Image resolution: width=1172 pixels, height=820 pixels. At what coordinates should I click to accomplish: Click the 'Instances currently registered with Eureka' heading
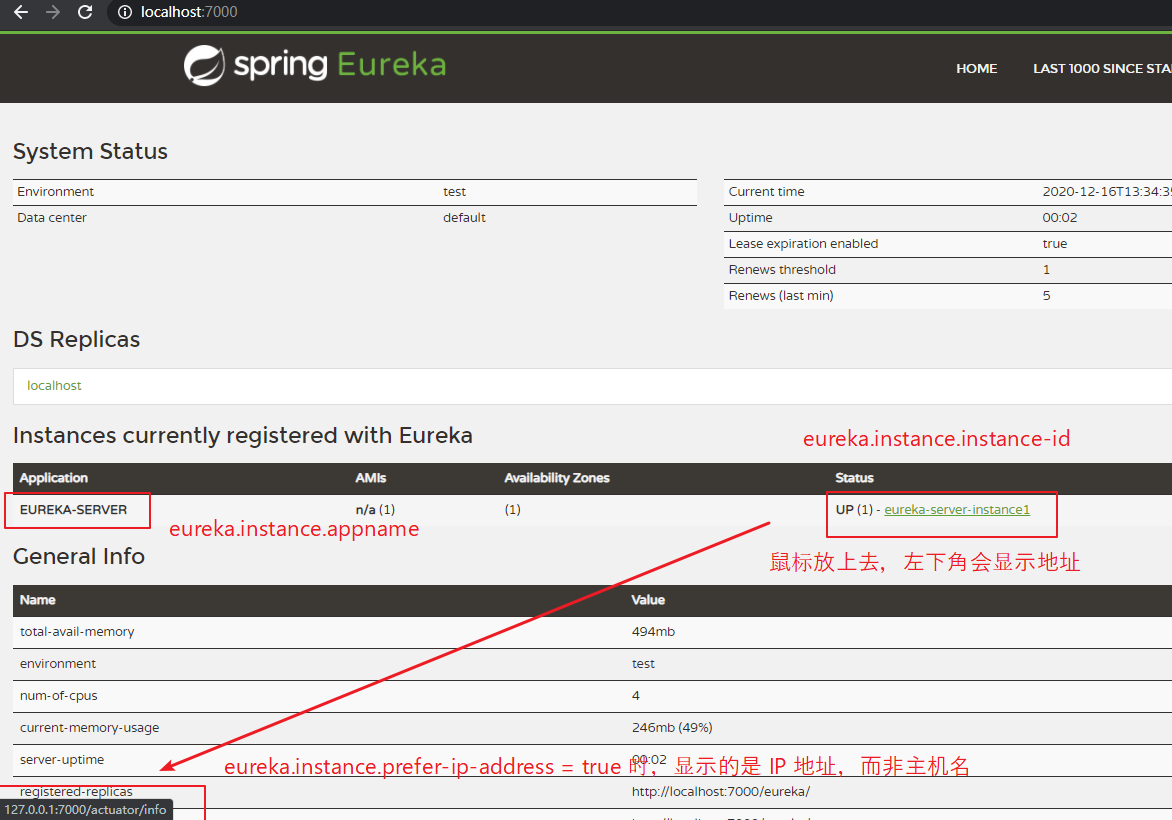(x=243, y=437)
